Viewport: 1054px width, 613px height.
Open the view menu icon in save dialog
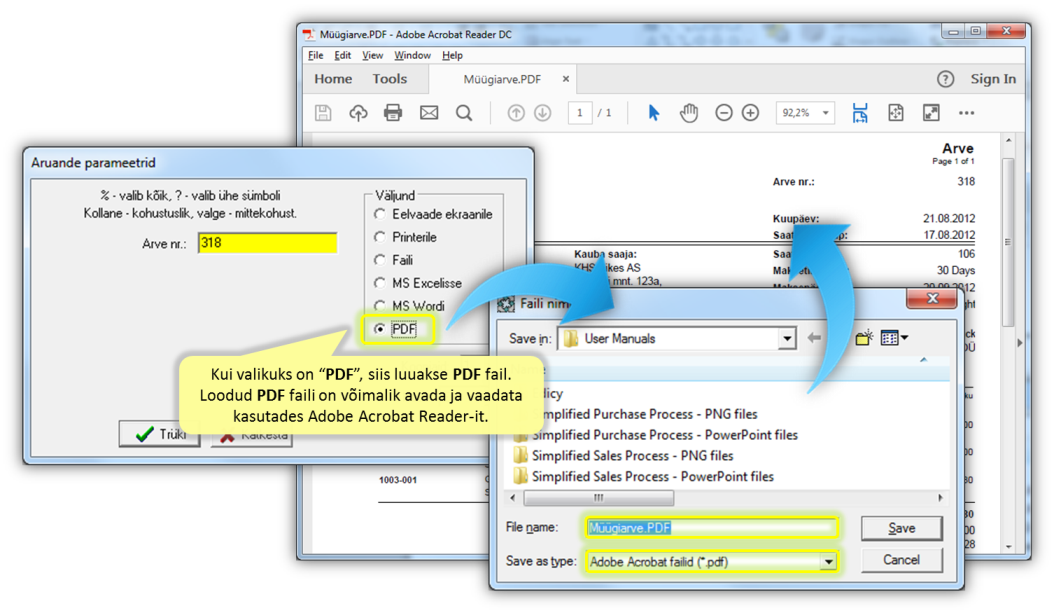894,337
